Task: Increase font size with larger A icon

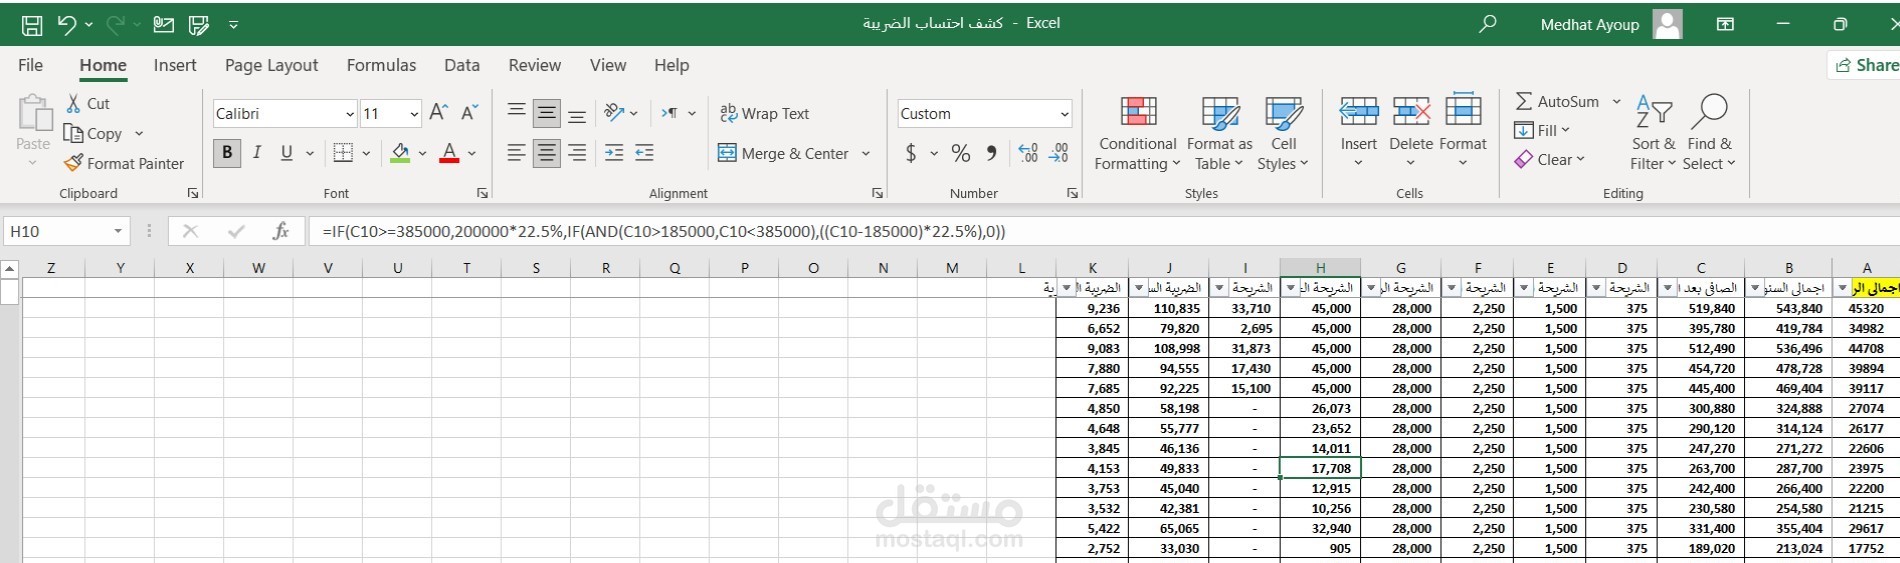Action: 438,113
